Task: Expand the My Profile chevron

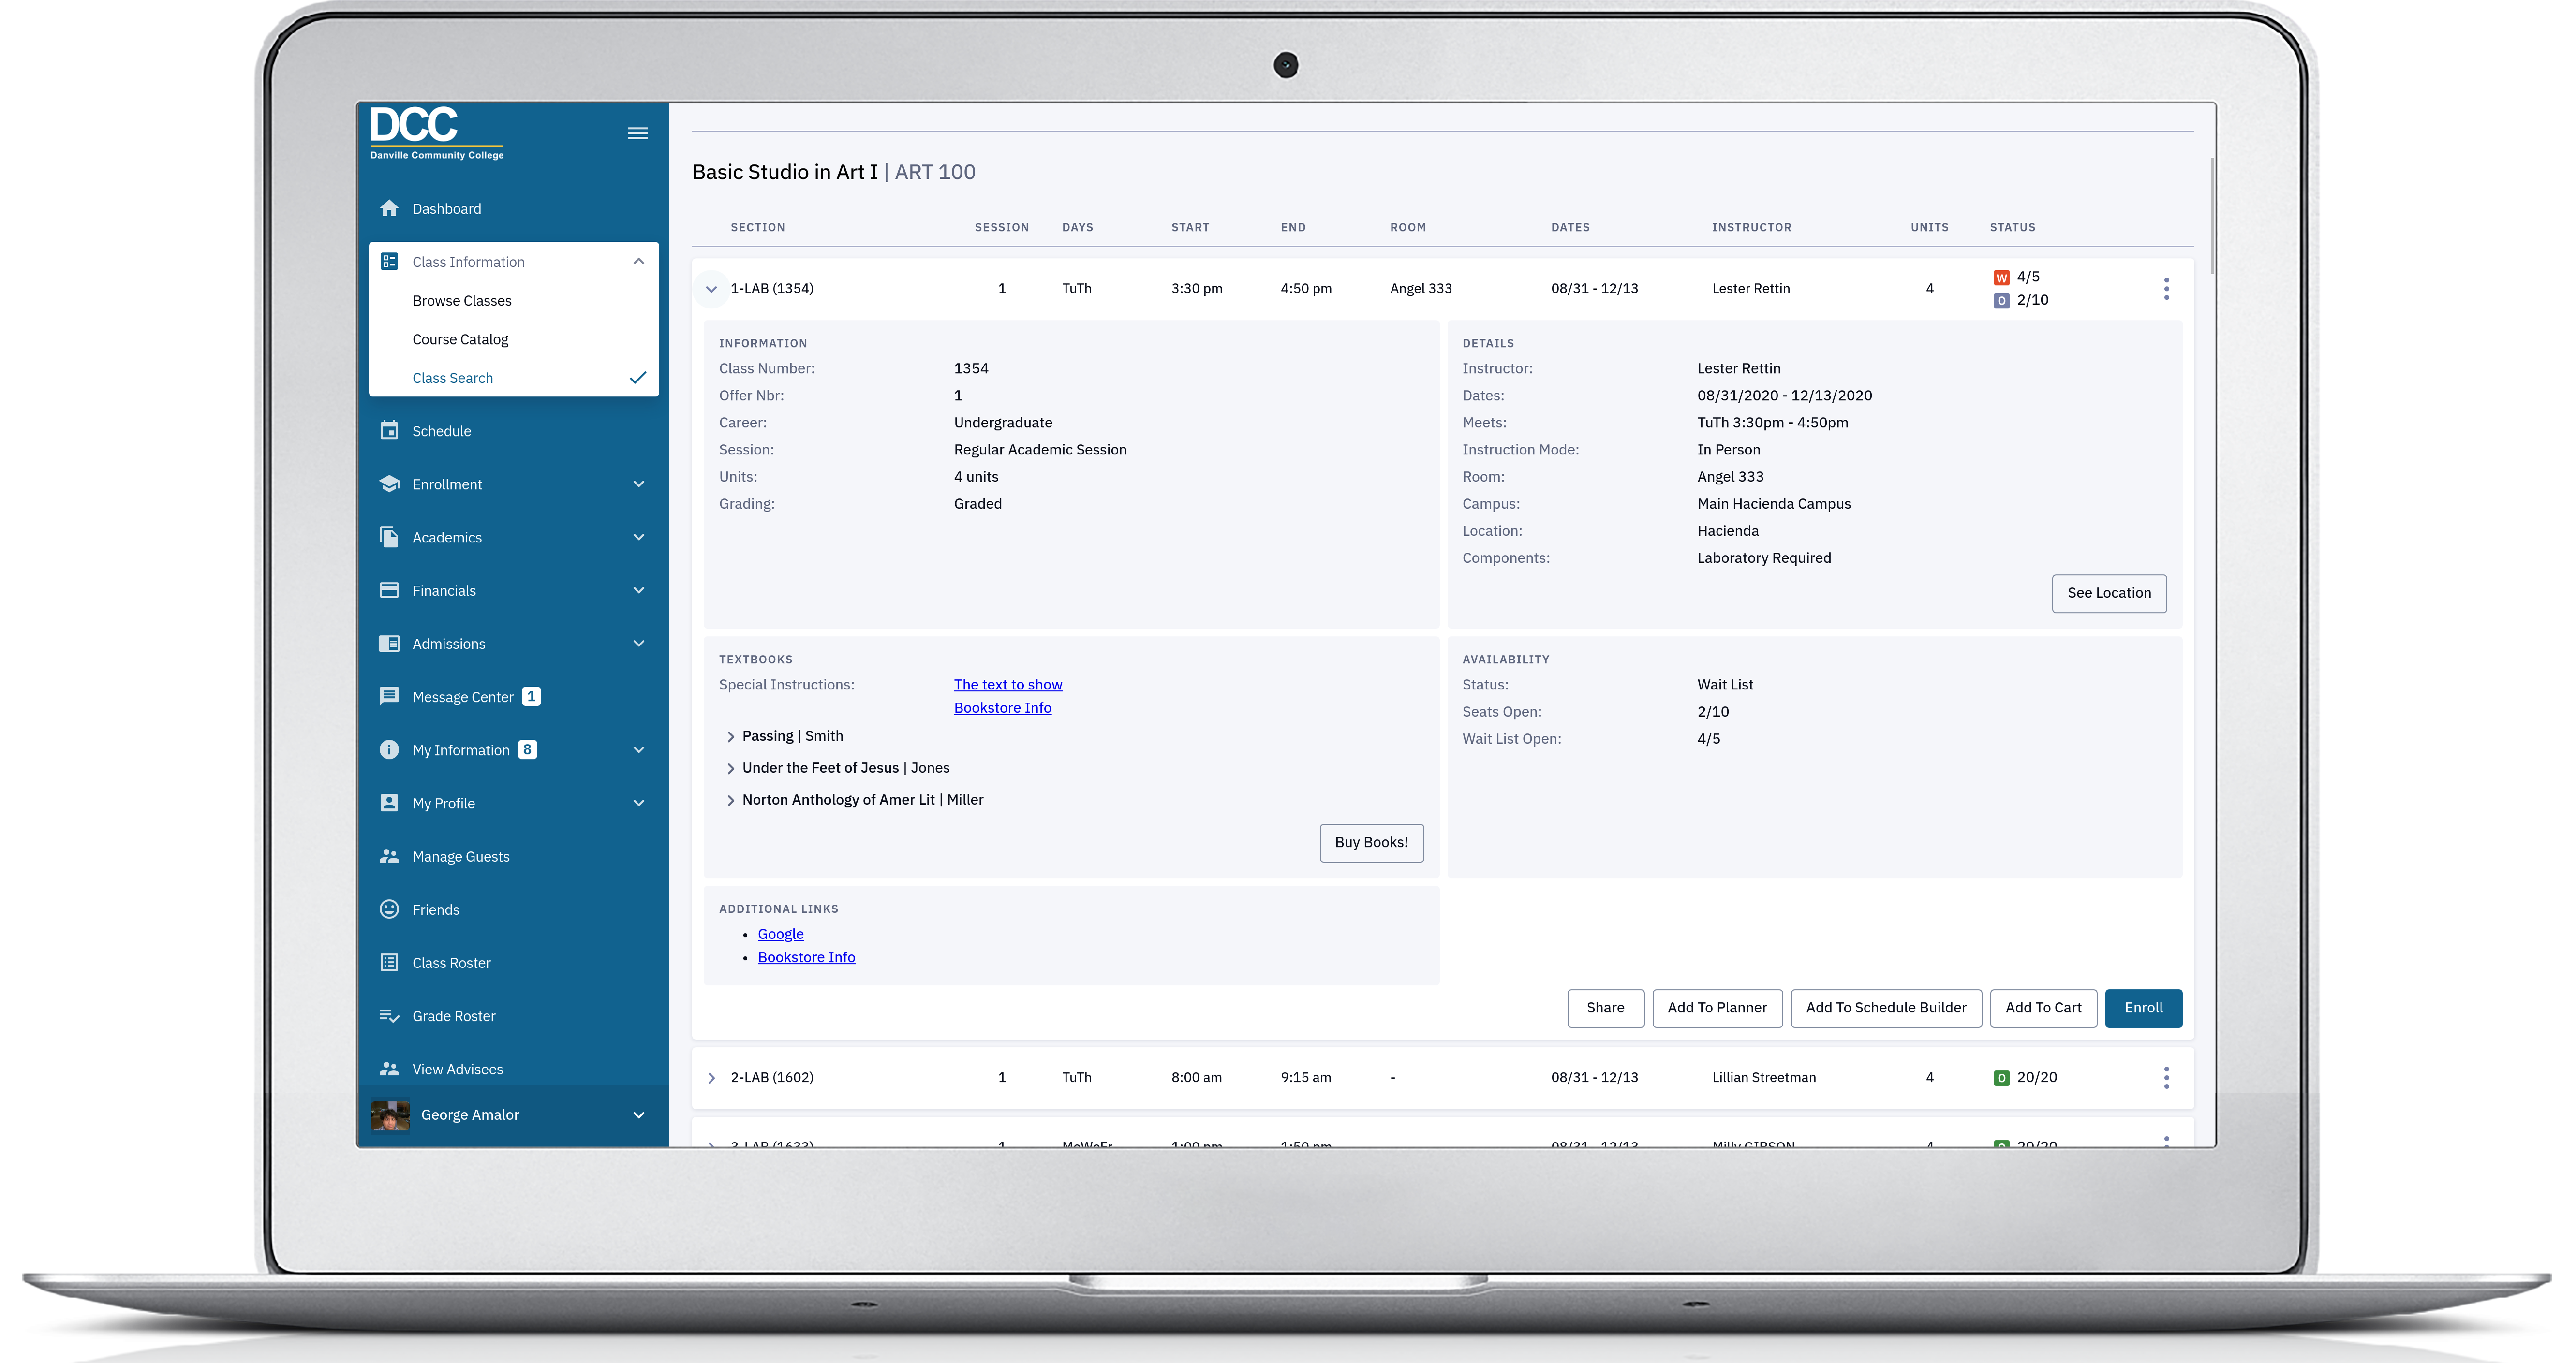Action: [x=638, y=802]
